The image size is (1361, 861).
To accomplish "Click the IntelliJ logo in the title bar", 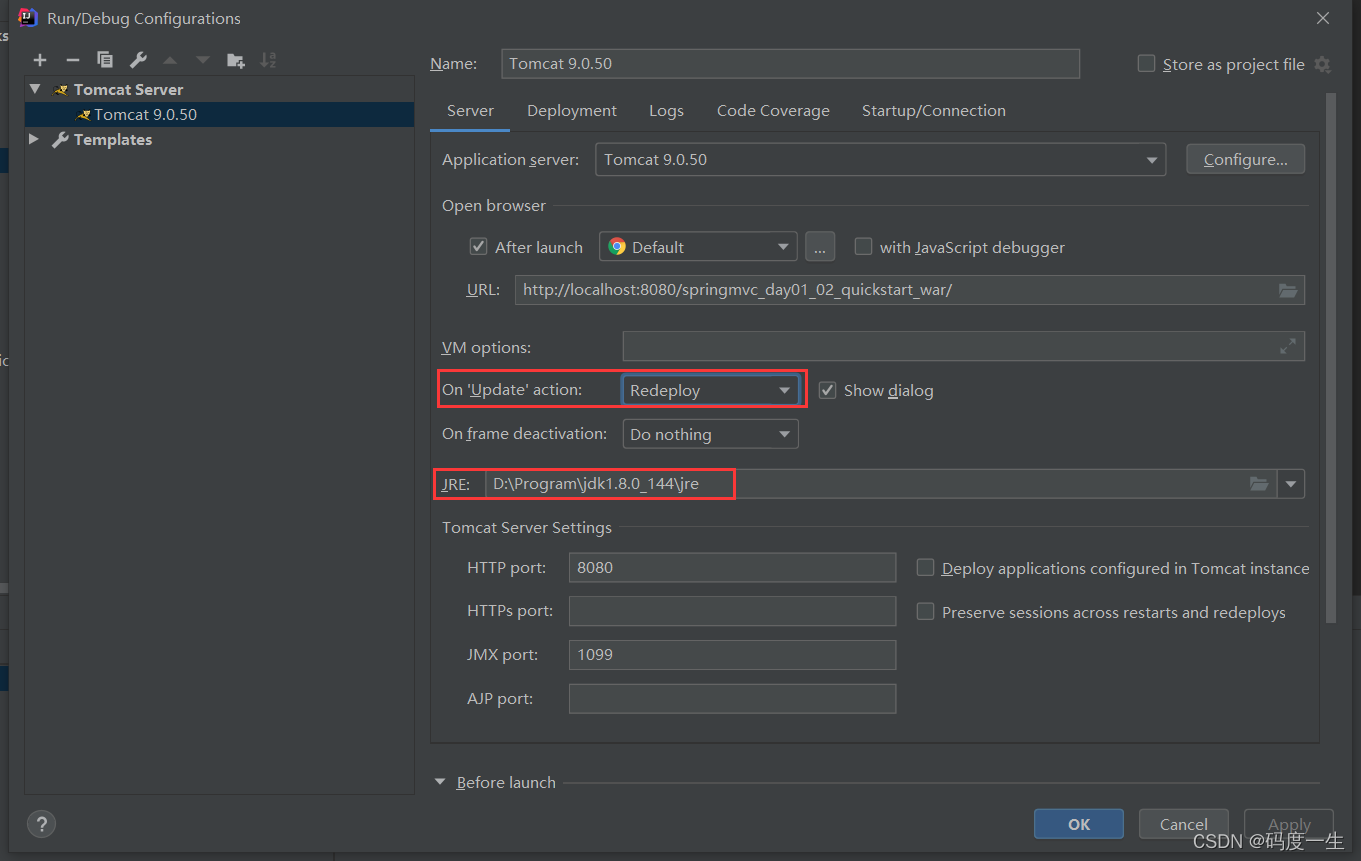I will (28, 17).
